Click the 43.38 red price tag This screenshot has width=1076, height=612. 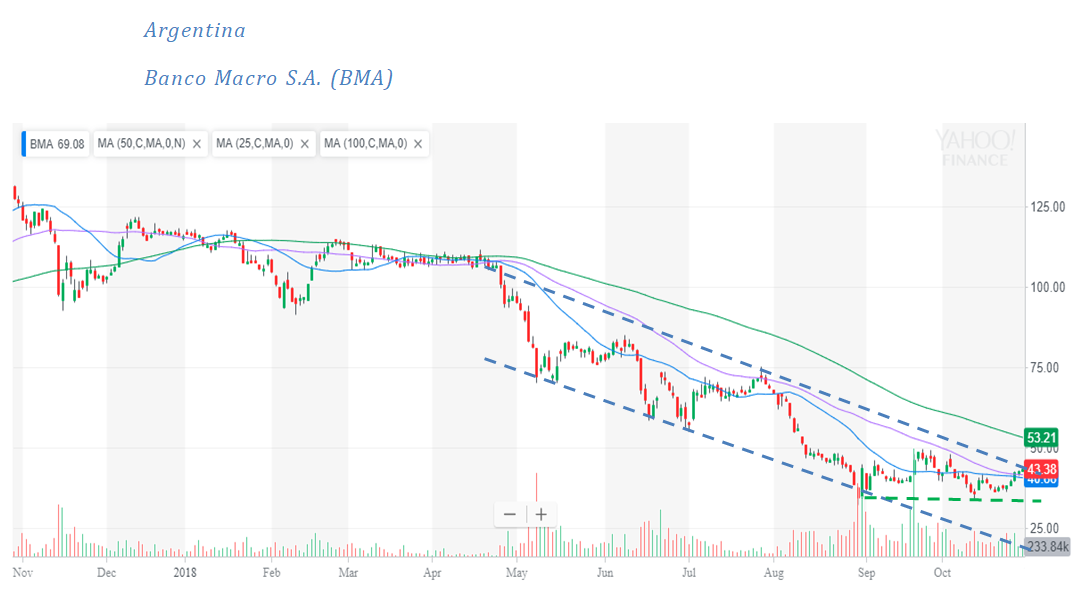1041,469
